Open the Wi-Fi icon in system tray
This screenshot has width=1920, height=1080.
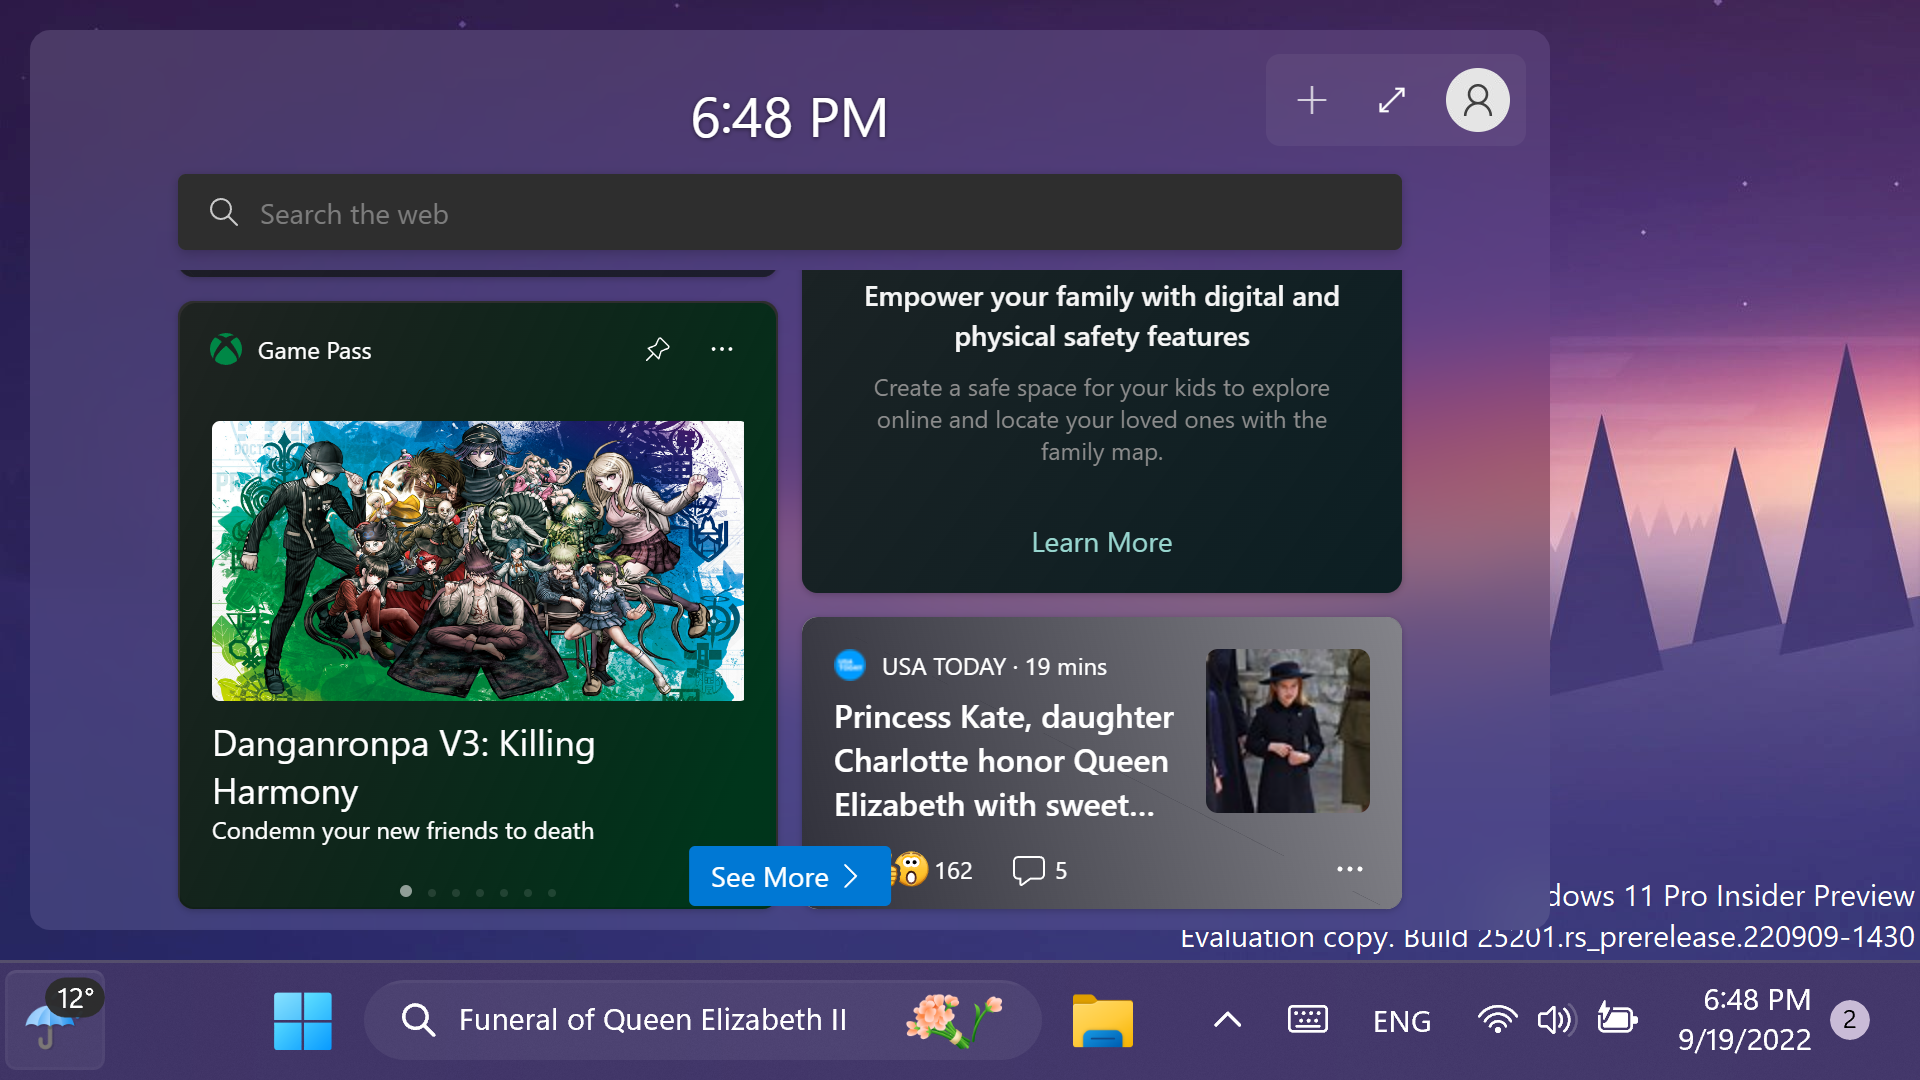[x=1497, y=1019]
